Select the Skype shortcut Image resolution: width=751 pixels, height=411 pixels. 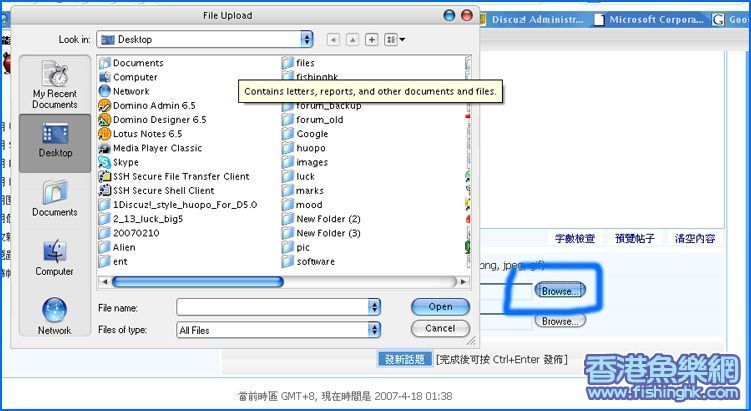pyautogui.click(x=119, y=162)
